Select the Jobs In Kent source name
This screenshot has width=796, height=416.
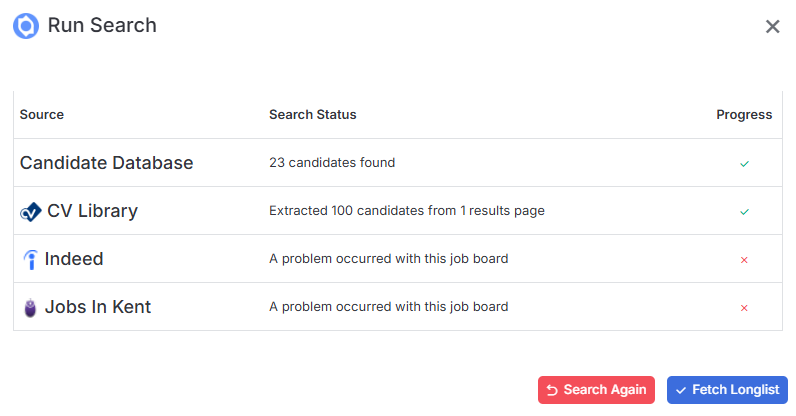pyautogui.click(x=98, y=307)
